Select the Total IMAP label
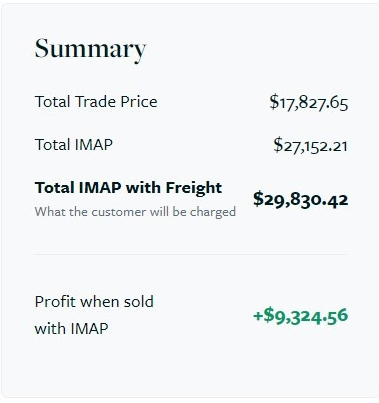 (74, 145)
